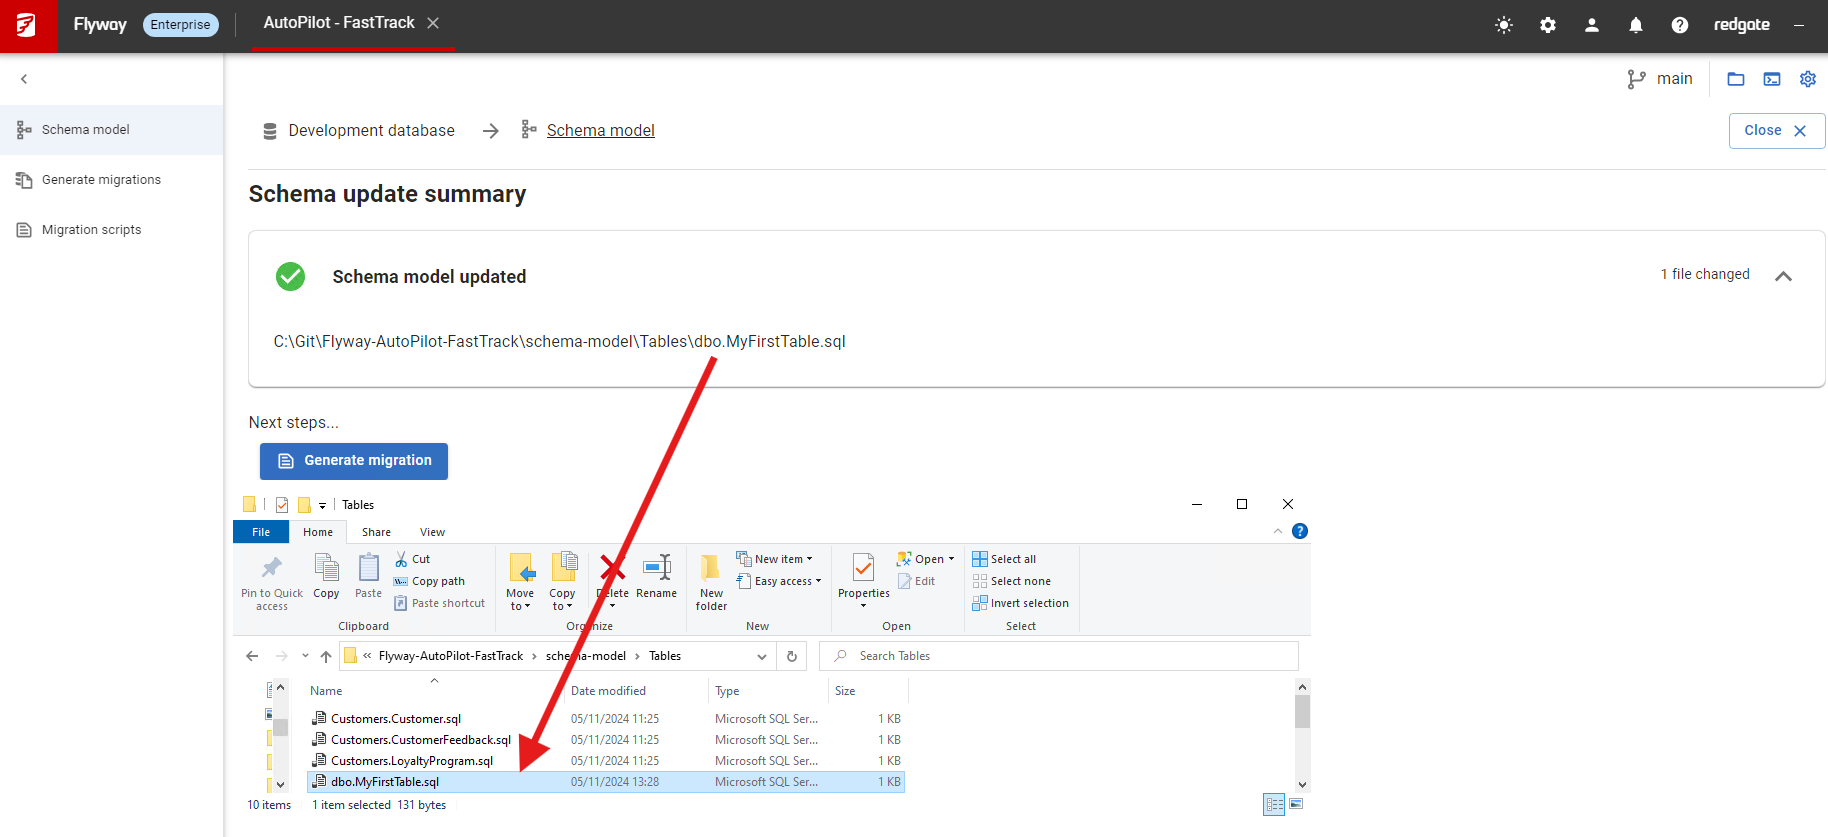Viewport: 1828px width, 837px height.
Task: Open project settings cog below redgate
Action: coord(1807,79)
